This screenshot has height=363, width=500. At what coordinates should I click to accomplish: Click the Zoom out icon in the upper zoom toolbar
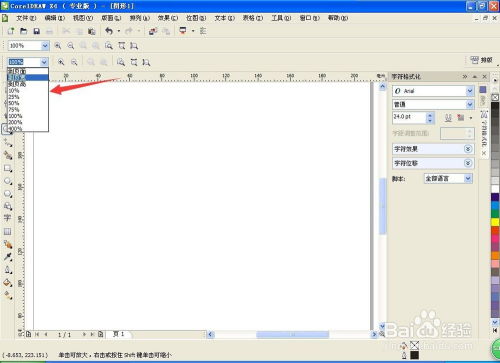pos(71,46)
